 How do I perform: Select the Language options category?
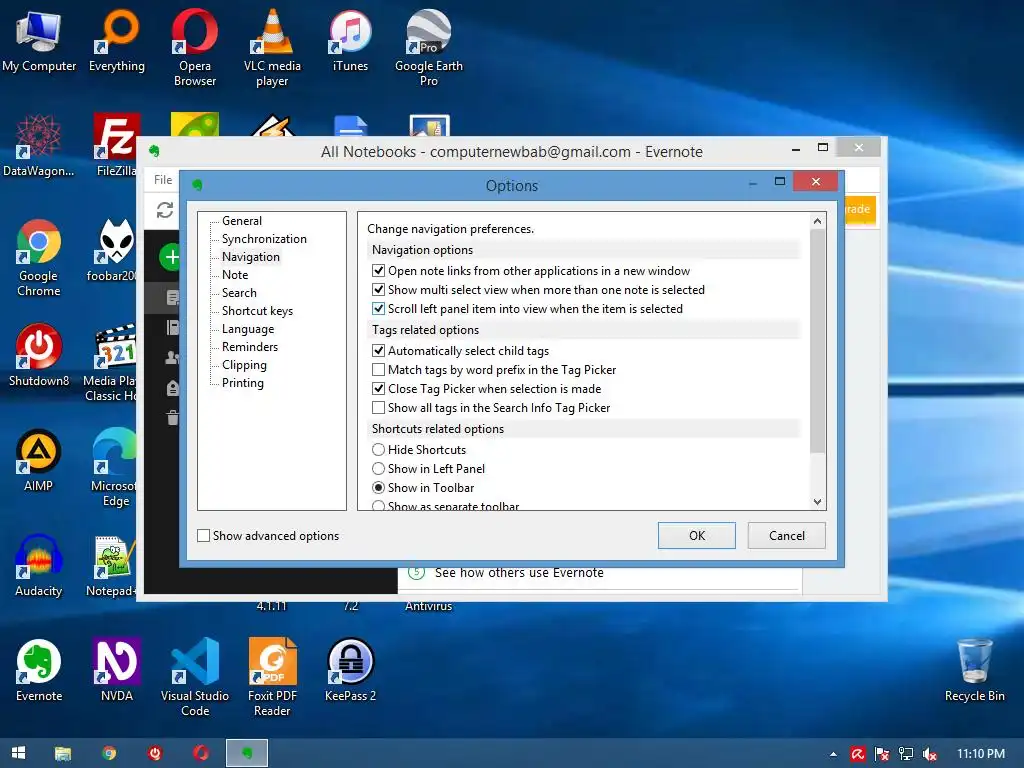[x=248, y=328]
